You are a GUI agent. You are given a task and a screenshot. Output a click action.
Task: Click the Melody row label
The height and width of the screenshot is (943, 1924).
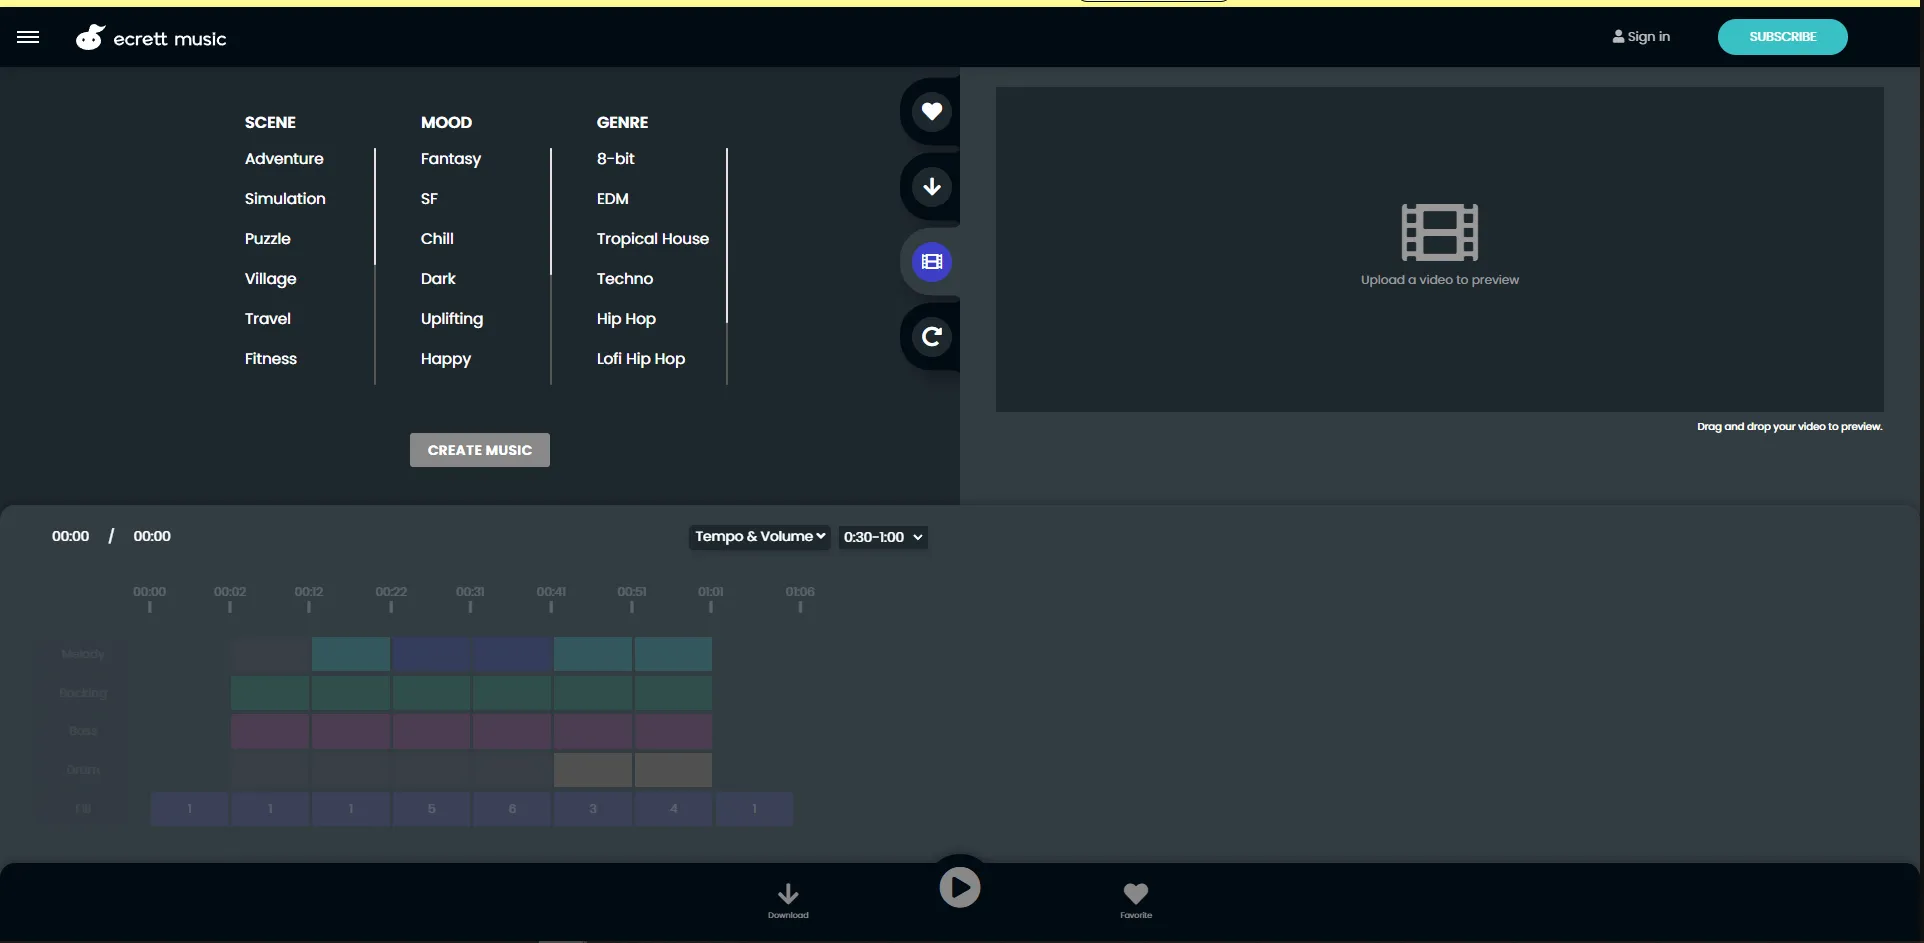click(83, 654)
